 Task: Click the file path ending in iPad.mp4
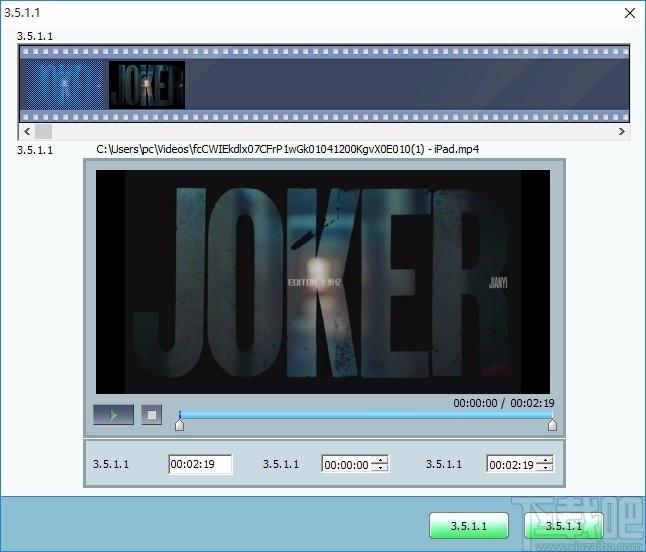pyautogui.click(x=288, y=149)
